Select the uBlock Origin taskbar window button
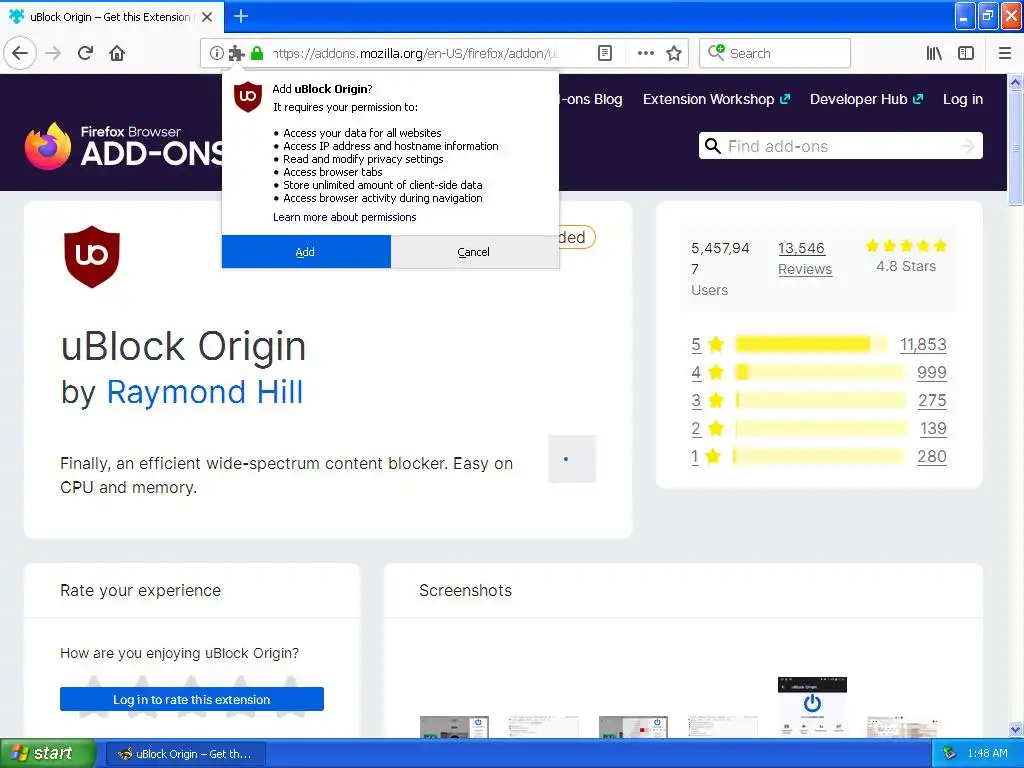The width and height of the screenshot is (1024, 768). [x=185, y=754]
